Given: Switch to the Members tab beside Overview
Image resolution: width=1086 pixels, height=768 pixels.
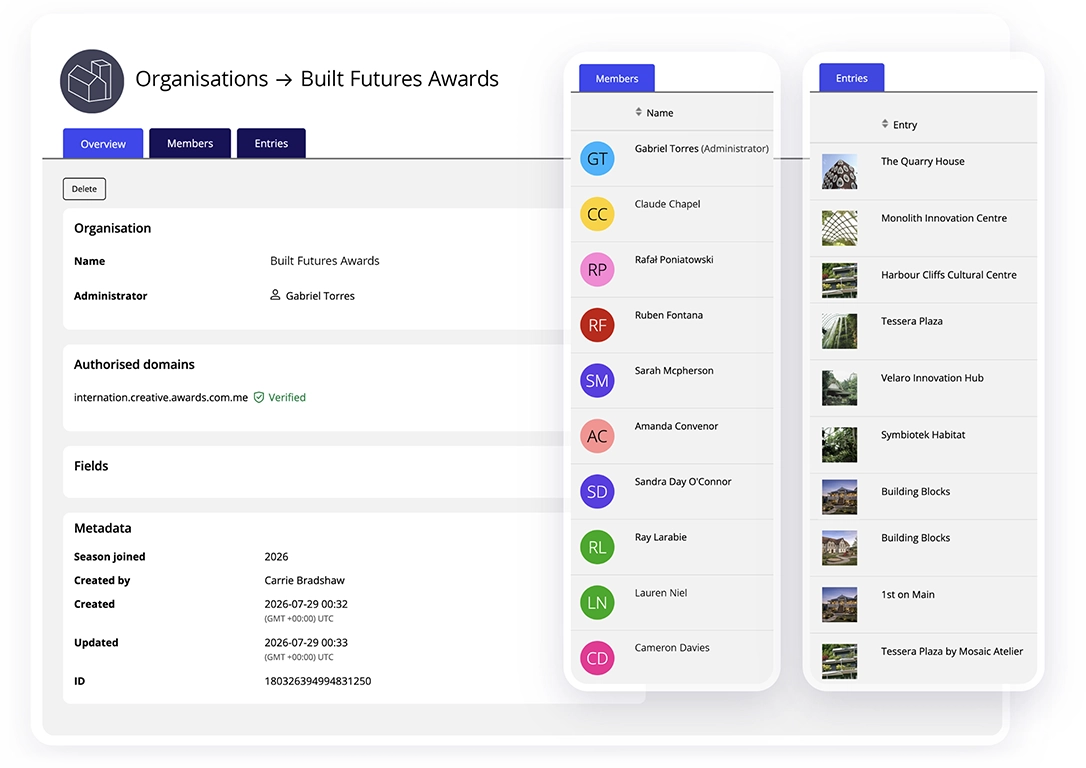Looking at the screenshot, I should pos(190,143).
